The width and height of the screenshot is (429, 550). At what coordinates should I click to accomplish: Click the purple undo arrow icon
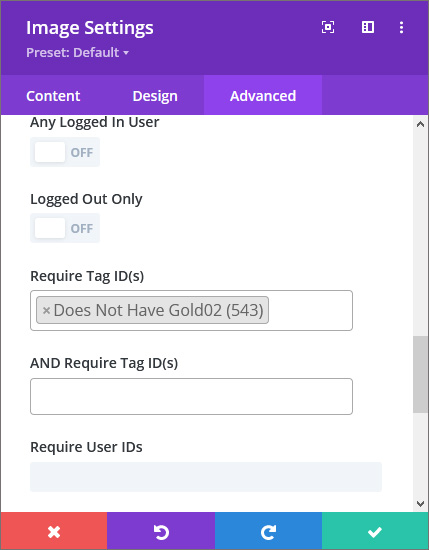point(161,531)
